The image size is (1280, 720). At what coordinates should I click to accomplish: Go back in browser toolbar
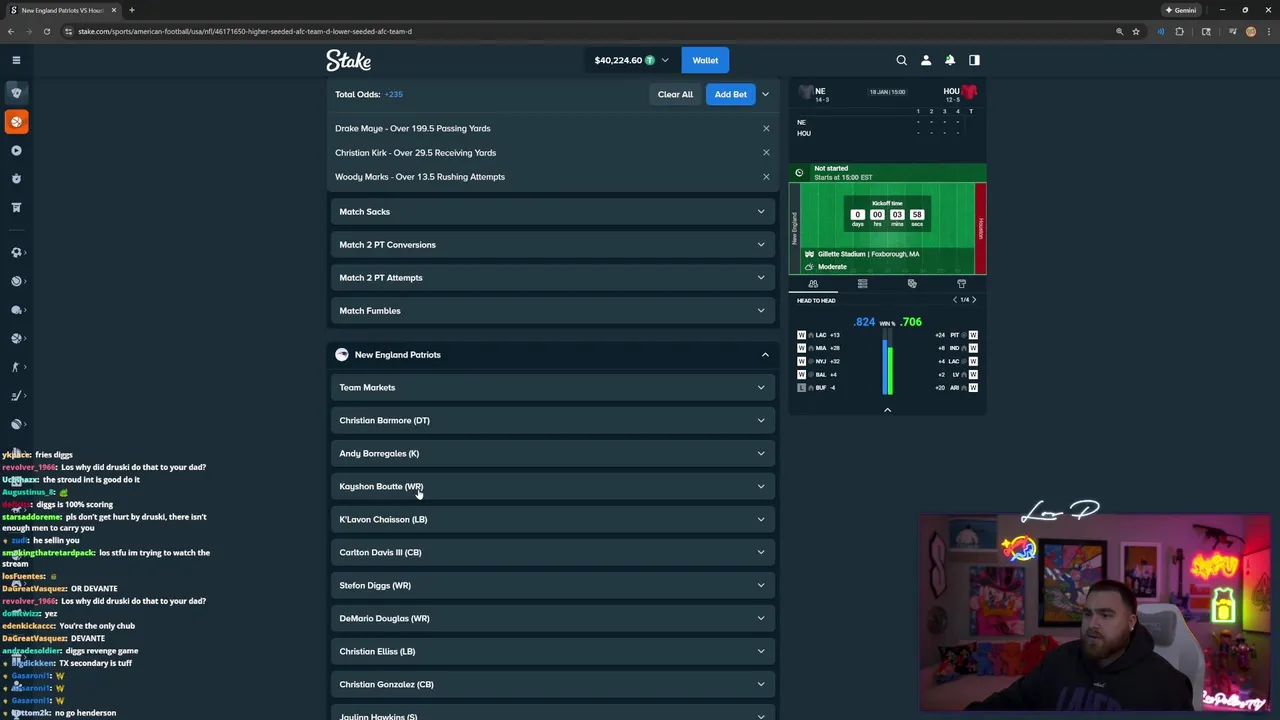(11, 31)
